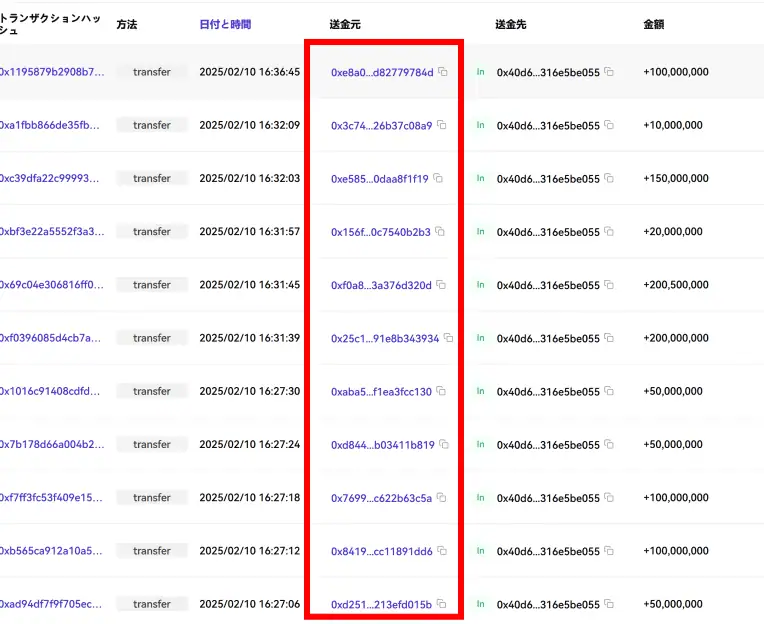Image resolution: width=764 pixels, height=624 pixels.
Task: Click transfer badge in 16:27:30 row
Action: [152, 391]
